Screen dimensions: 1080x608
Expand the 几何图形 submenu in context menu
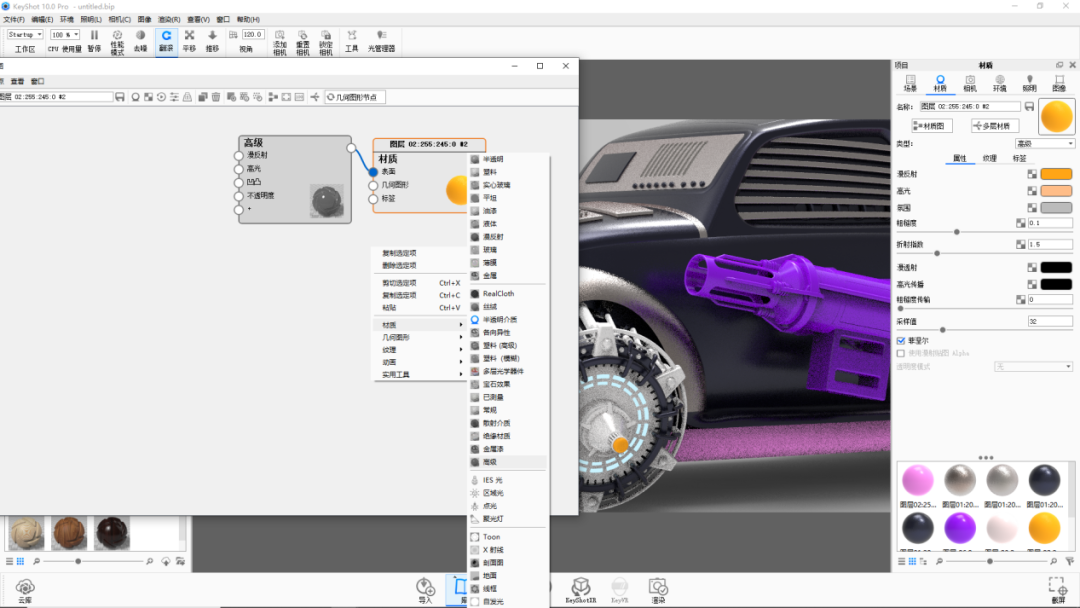[x=419, y=337]
